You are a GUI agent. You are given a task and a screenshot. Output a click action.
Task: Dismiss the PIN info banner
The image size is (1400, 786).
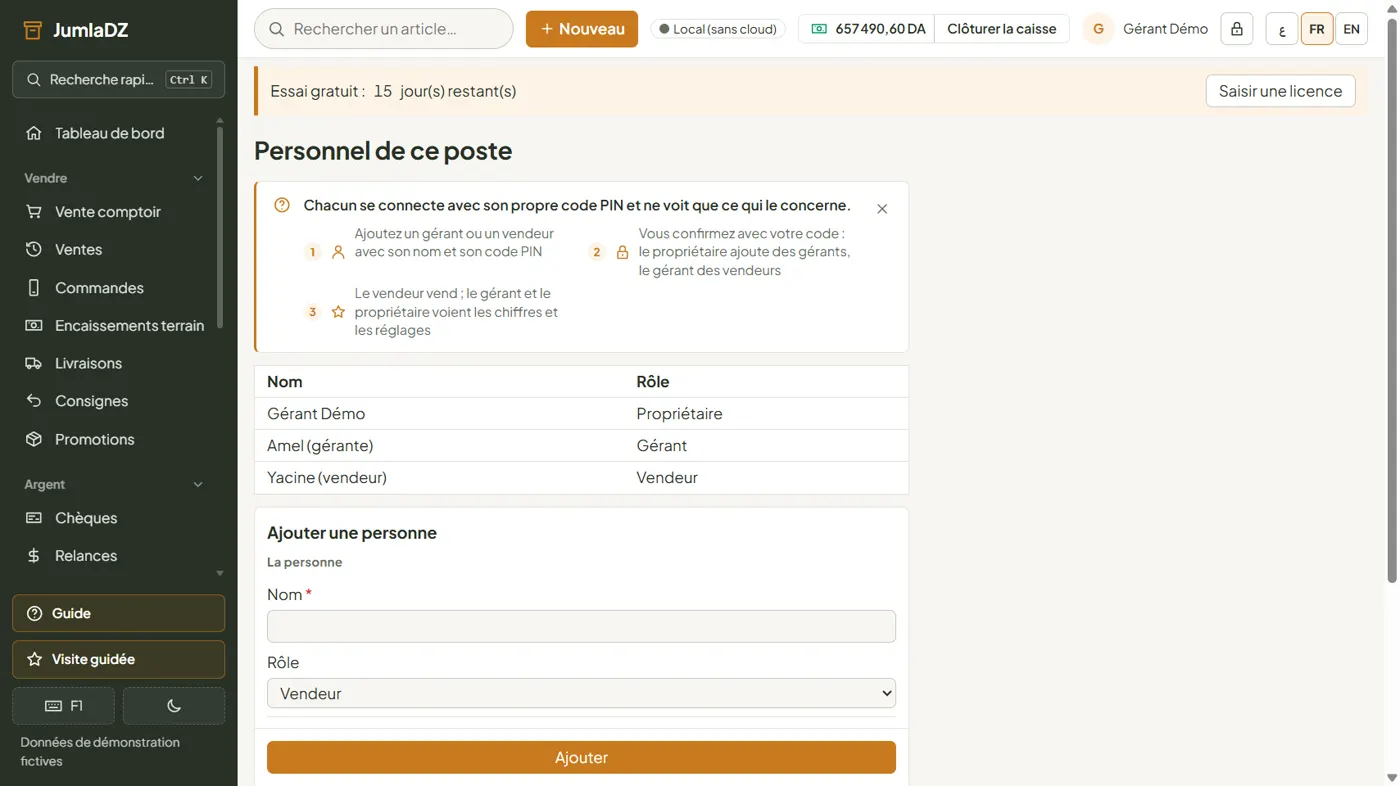point(882,209)
